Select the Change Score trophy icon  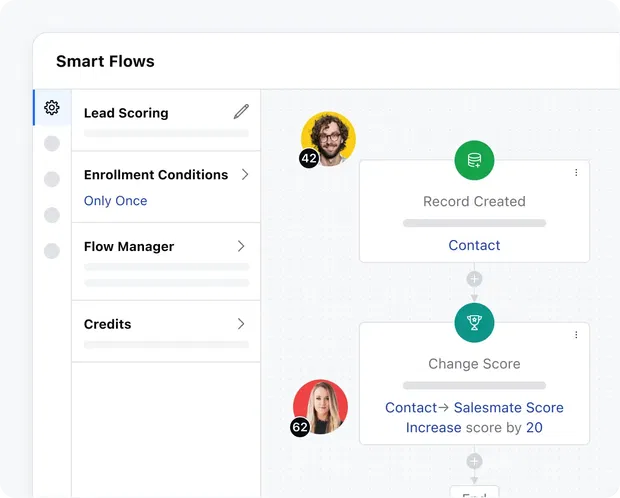(x=474, y=323)
